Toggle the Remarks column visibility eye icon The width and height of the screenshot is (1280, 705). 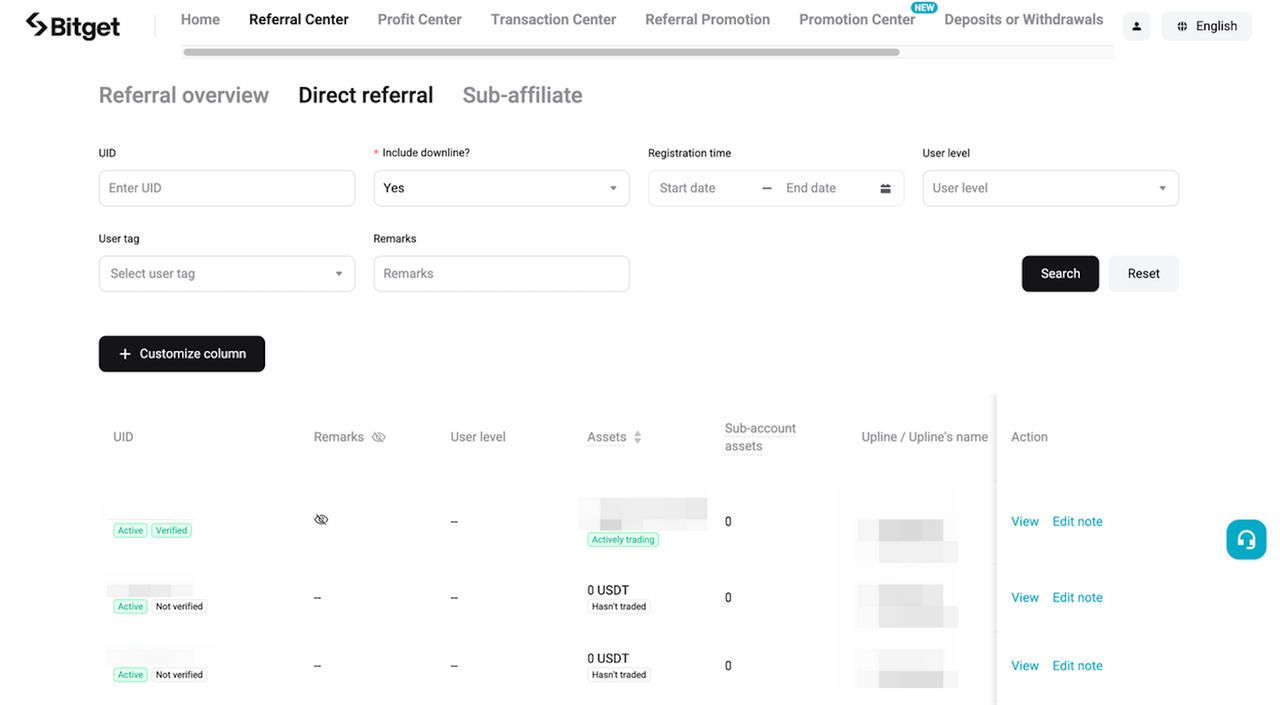(378, 437)
